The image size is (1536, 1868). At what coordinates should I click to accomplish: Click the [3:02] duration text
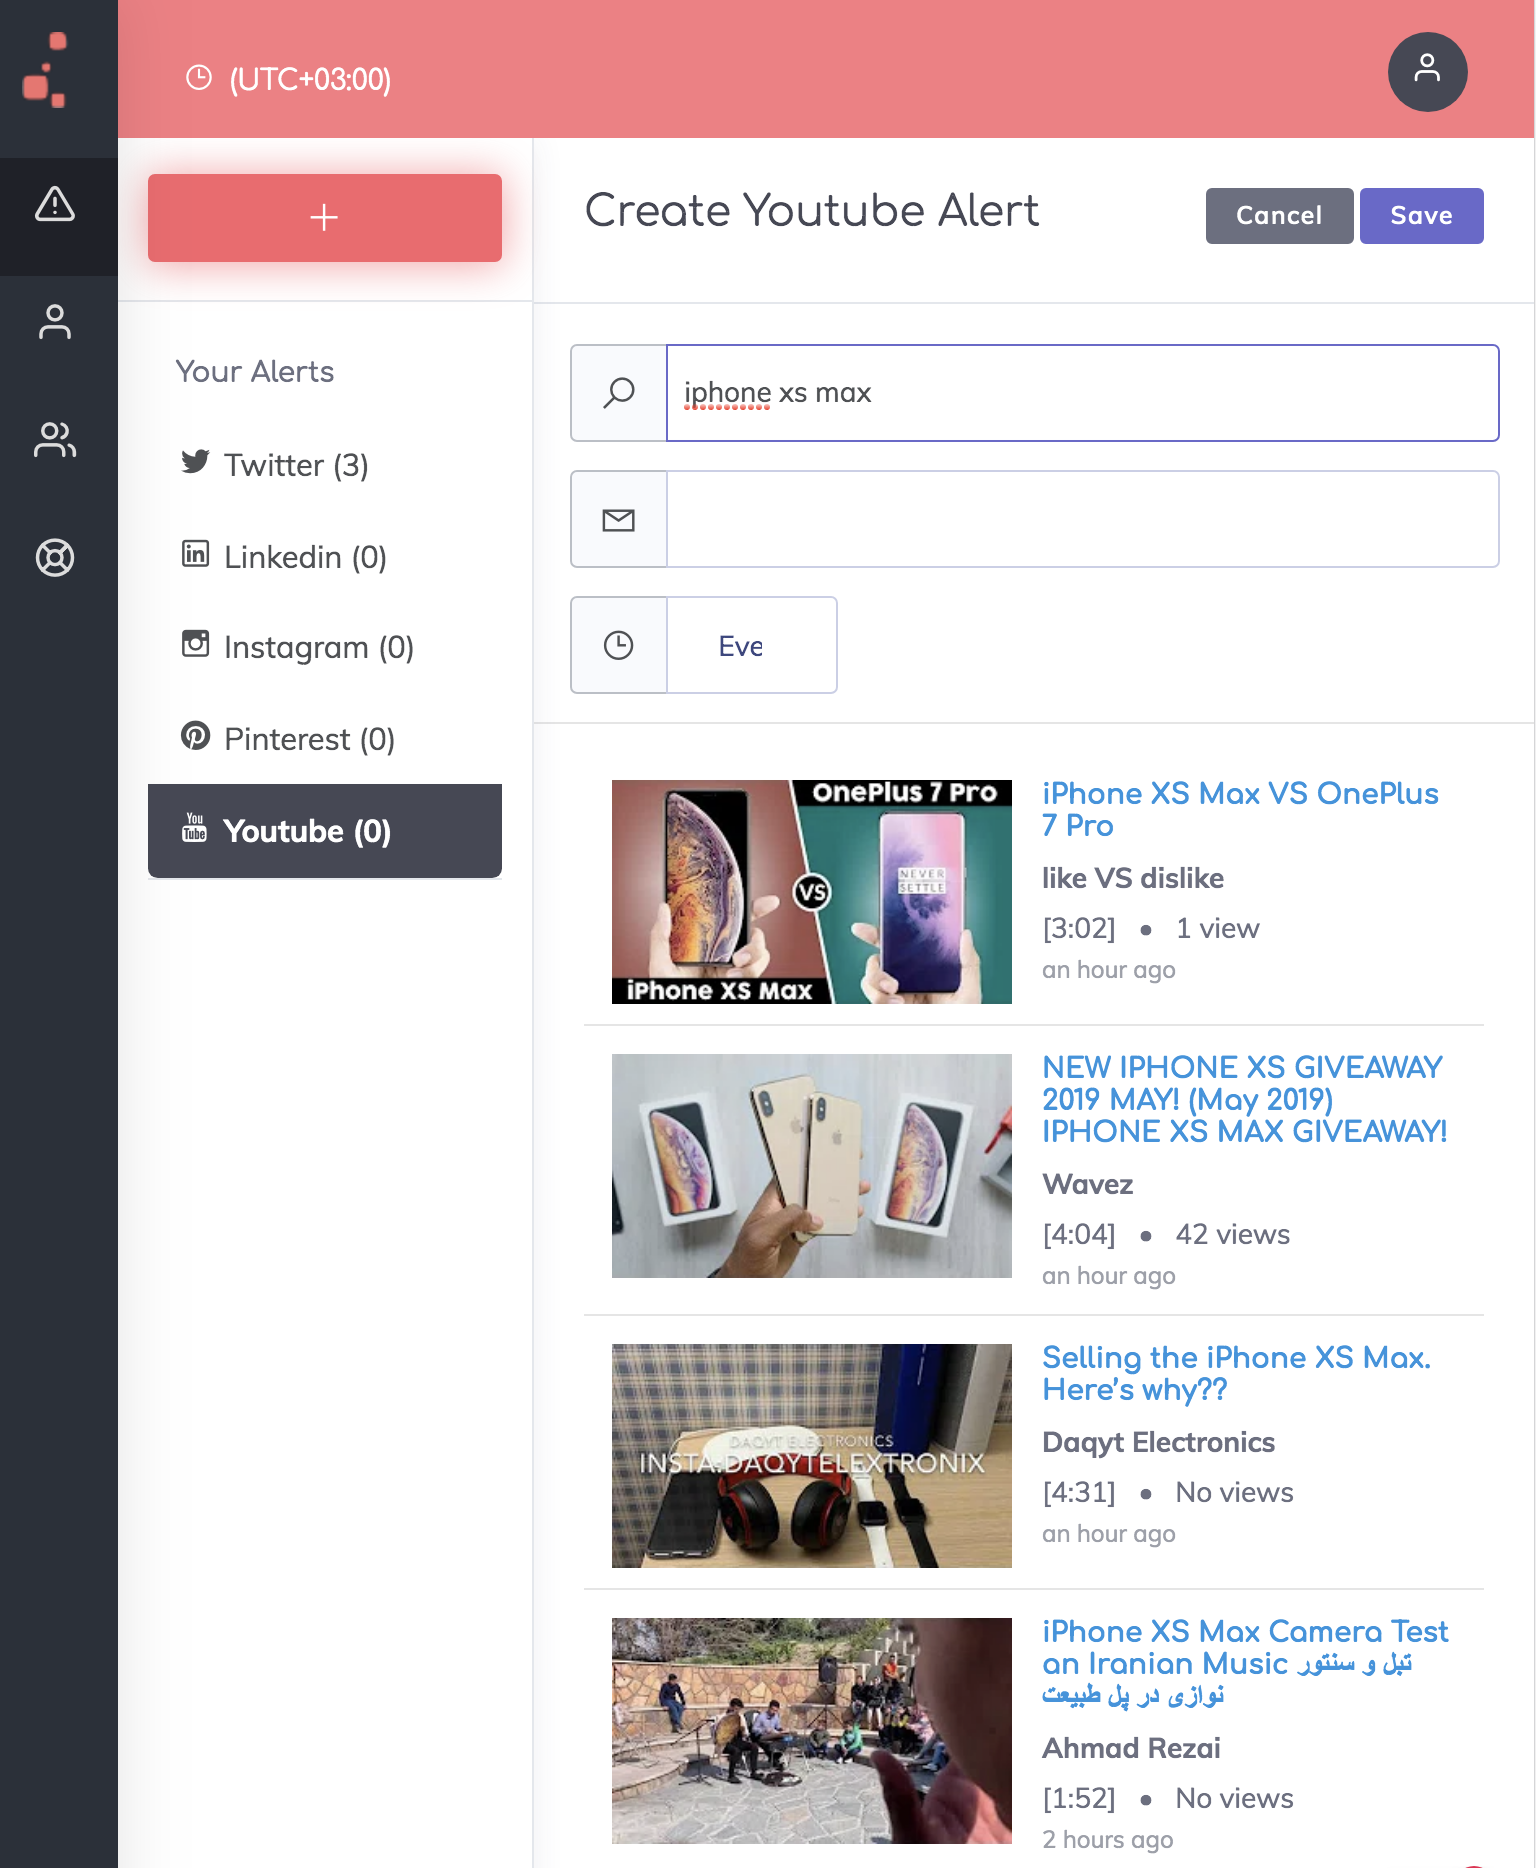point(1079,928)
